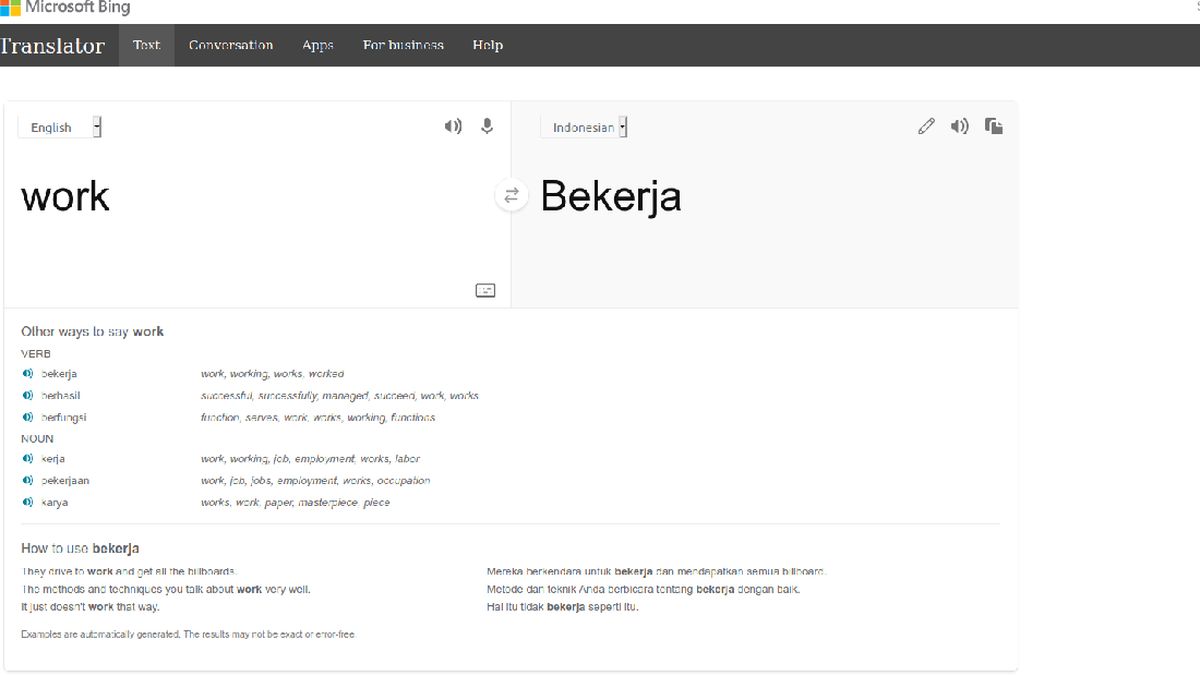Click the pencil suggest-edit icon
This screenshot has width=1200, height=676.
click(x=926, y=126)
